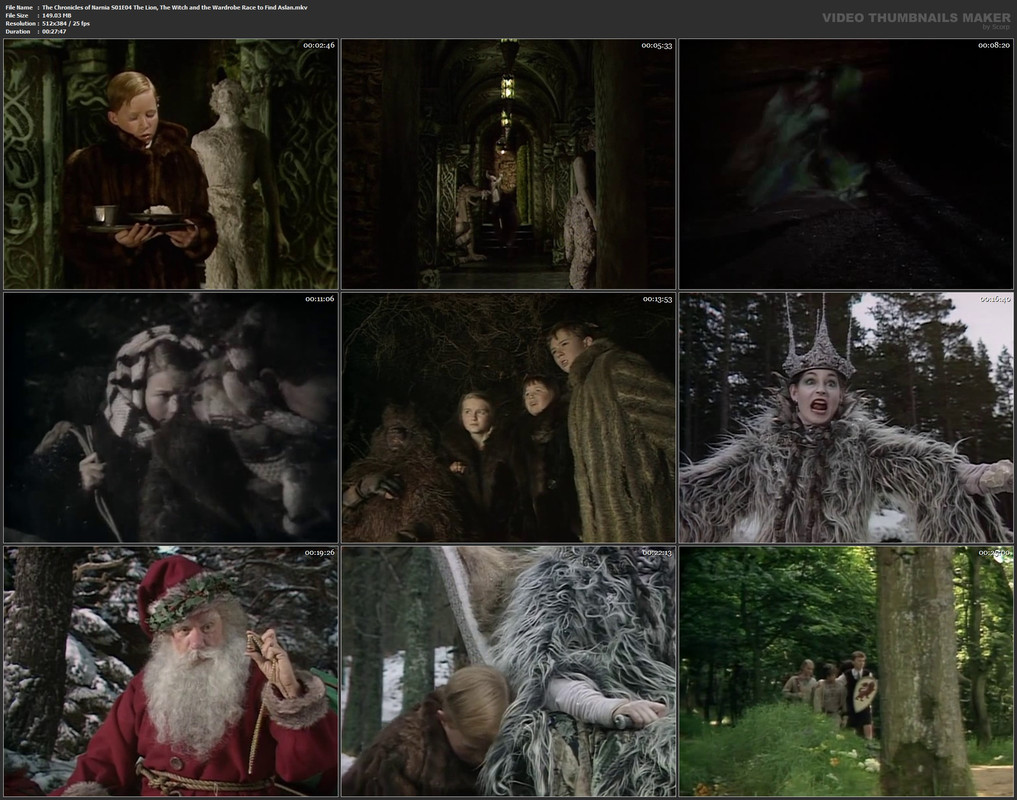
Task: Click the File Name label in header
Action: point(19,7)
